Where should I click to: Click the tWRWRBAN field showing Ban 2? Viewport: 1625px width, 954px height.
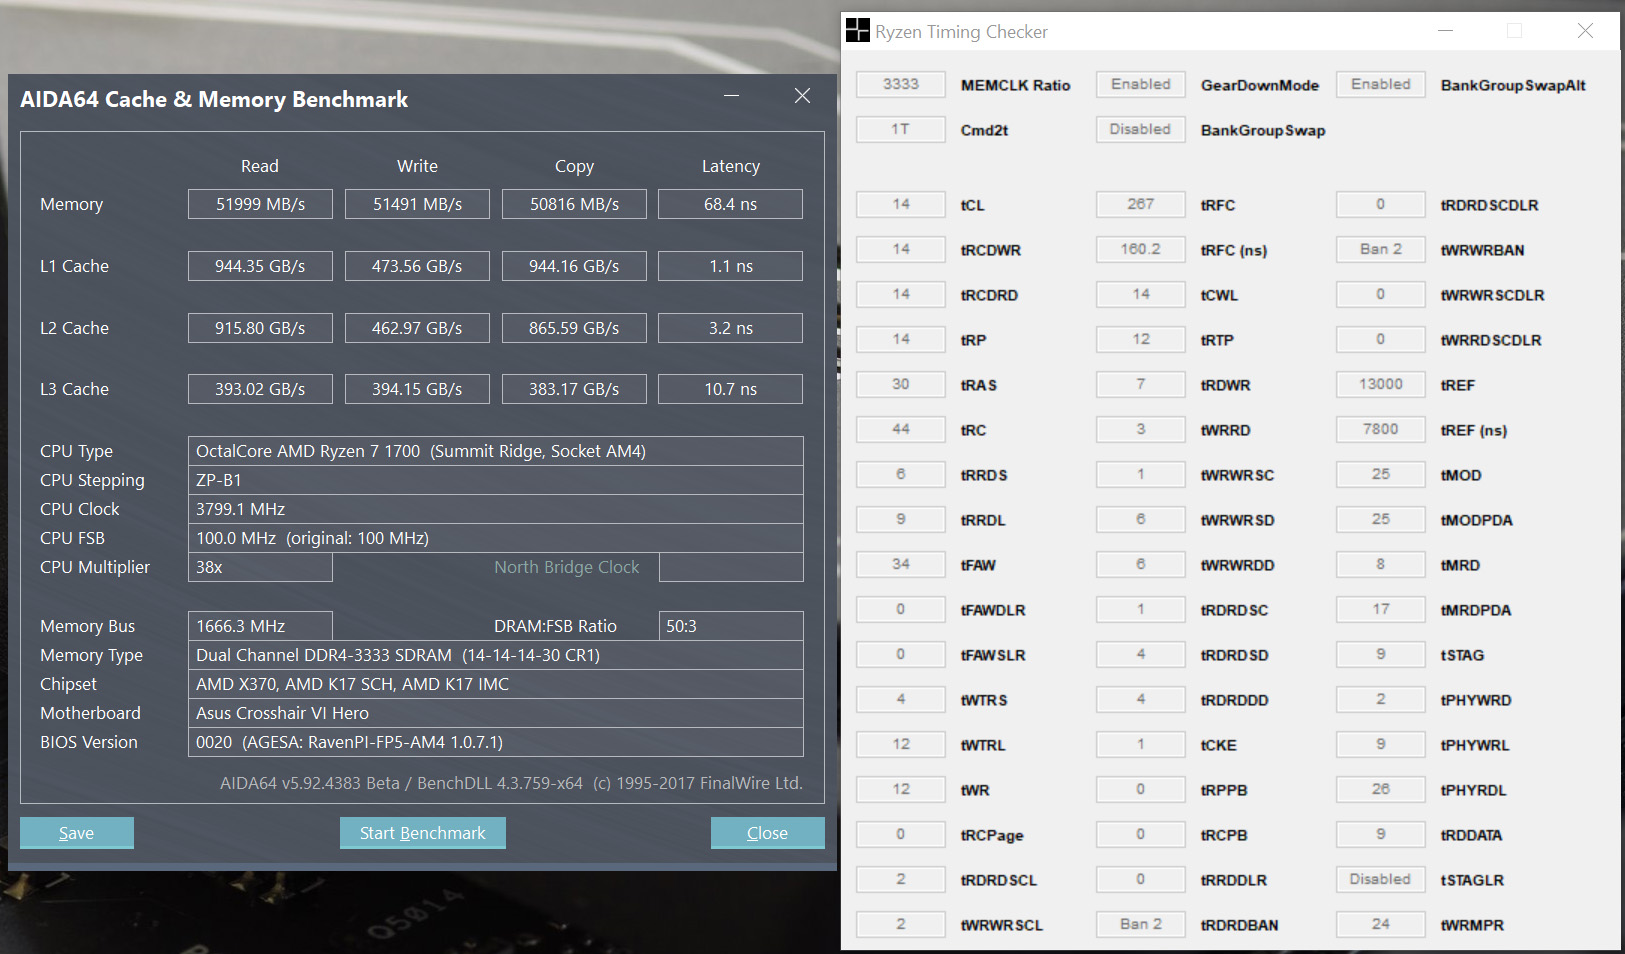[1381, 249]
